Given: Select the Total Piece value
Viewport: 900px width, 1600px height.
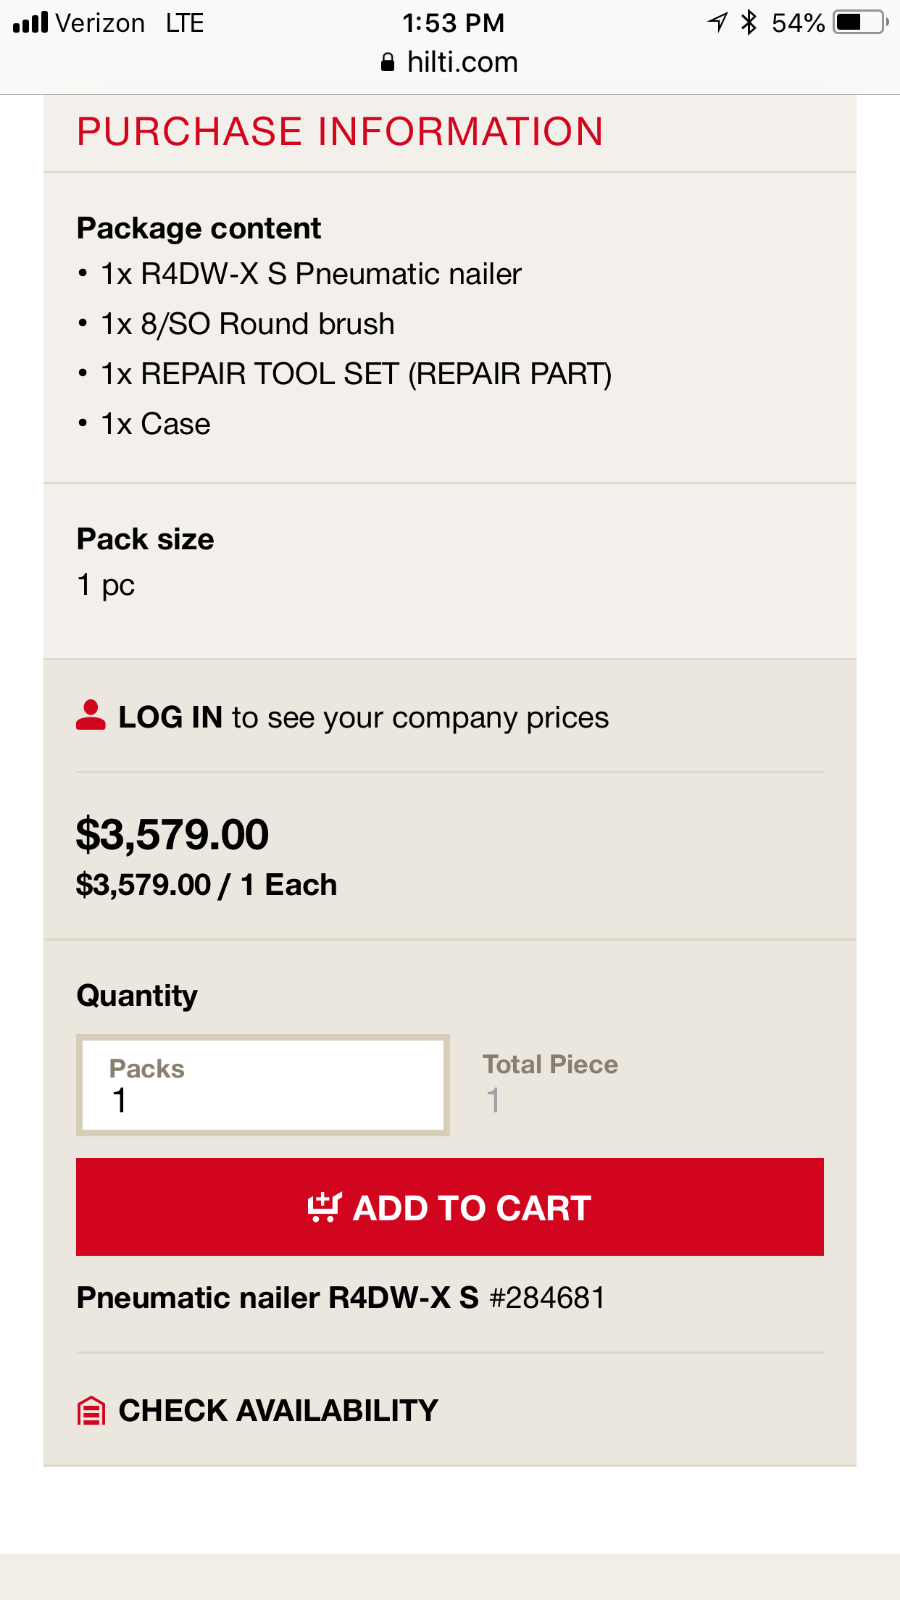Looking at the screenshot, I should (x=493, y=1100).
